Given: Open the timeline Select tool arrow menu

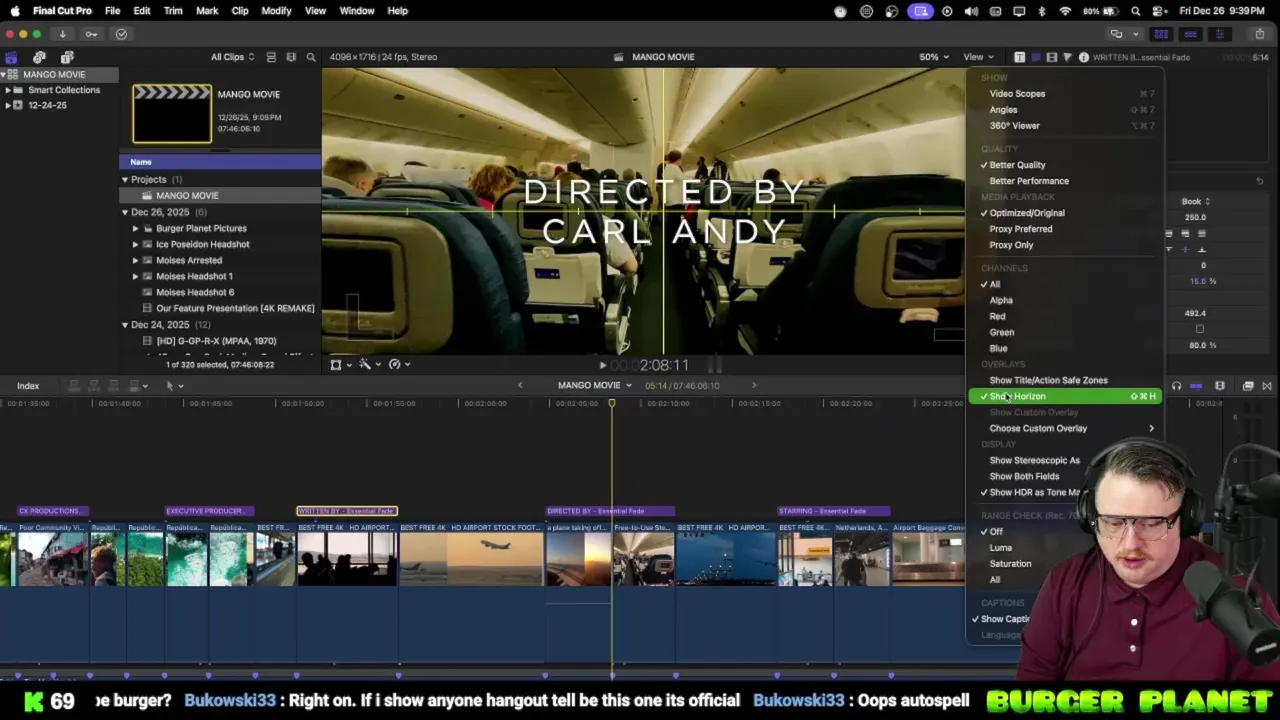Looking at the screenshot, I should [173, 386].
